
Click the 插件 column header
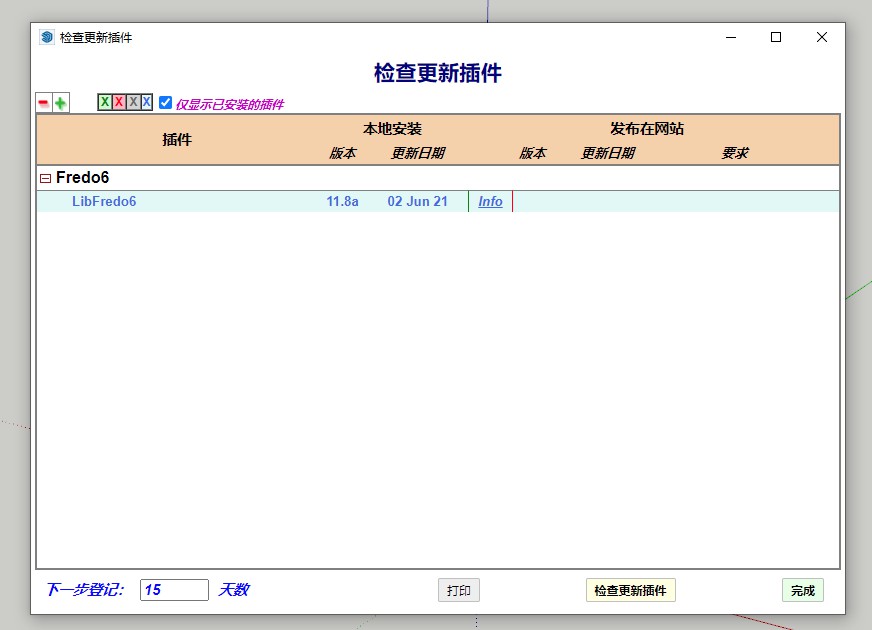pos(177,140)
